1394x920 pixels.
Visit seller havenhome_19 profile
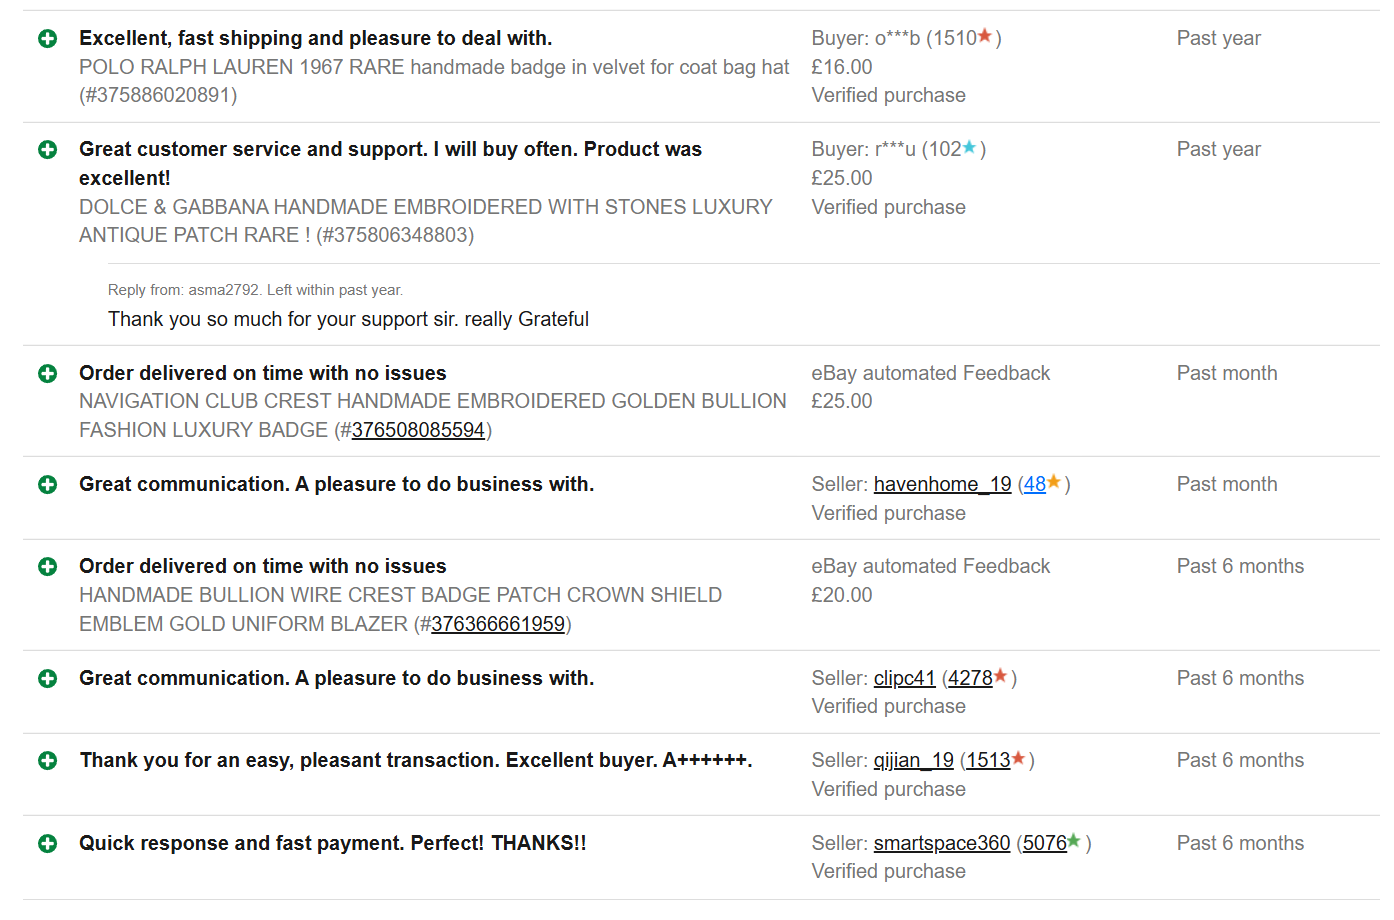(x=942, y=485)
